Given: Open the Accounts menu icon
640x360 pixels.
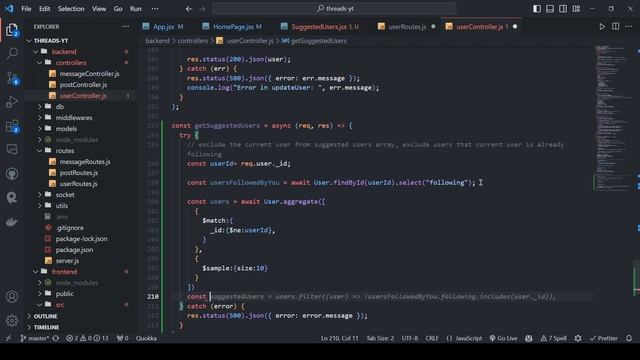Looking at the screenshot, I should [12, 297].
